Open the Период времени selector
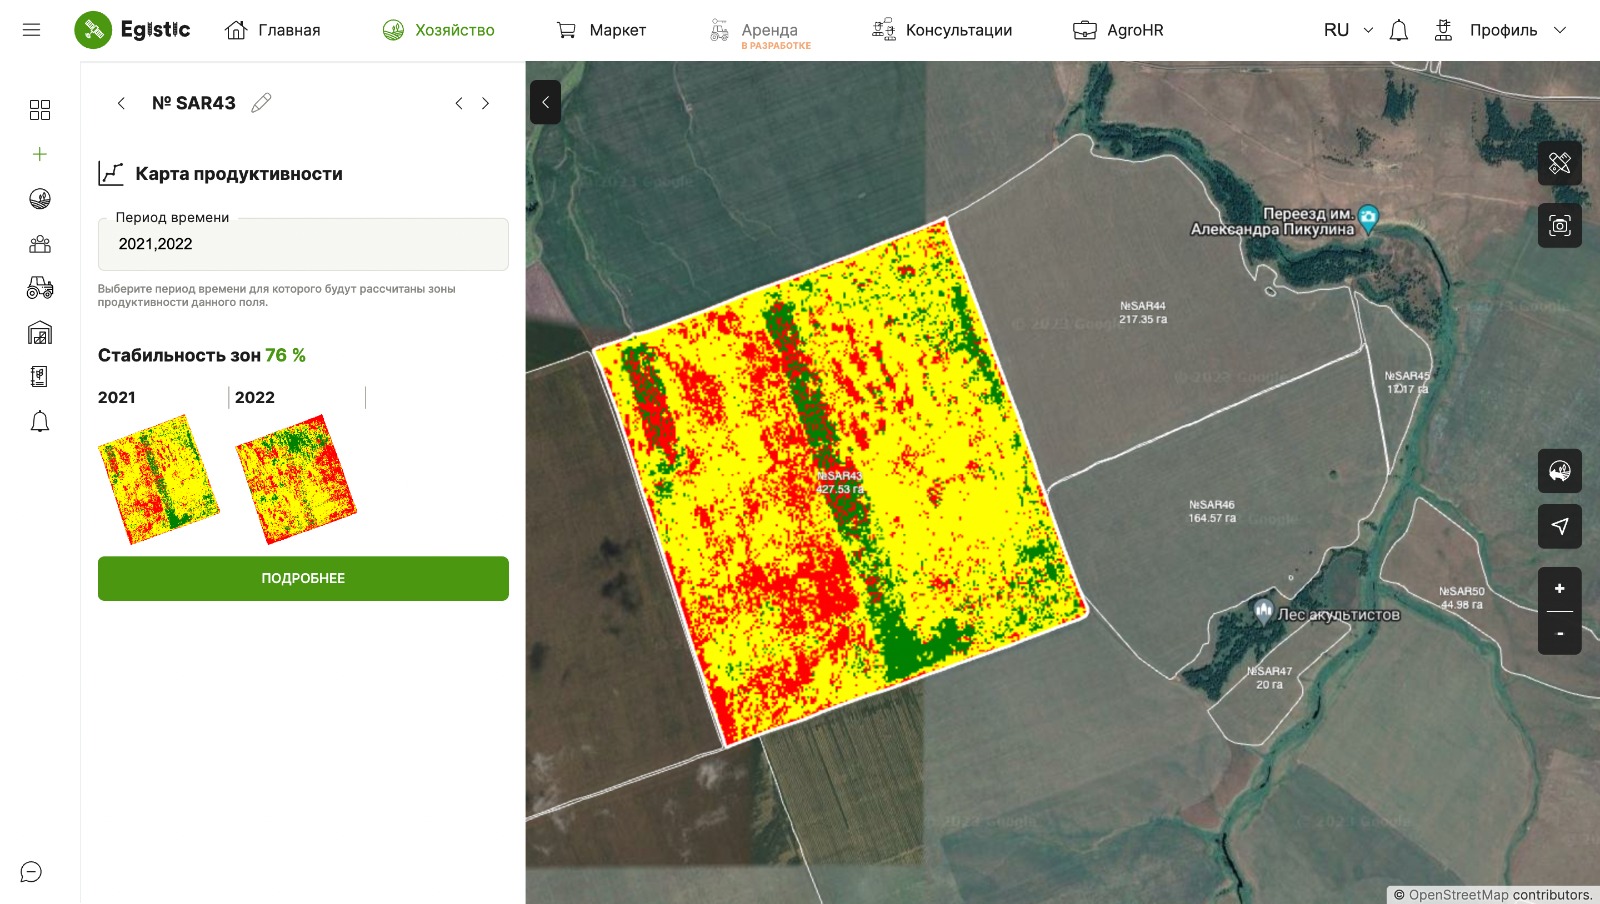Screen dimensions: 1600x904 tap(303, 244)
